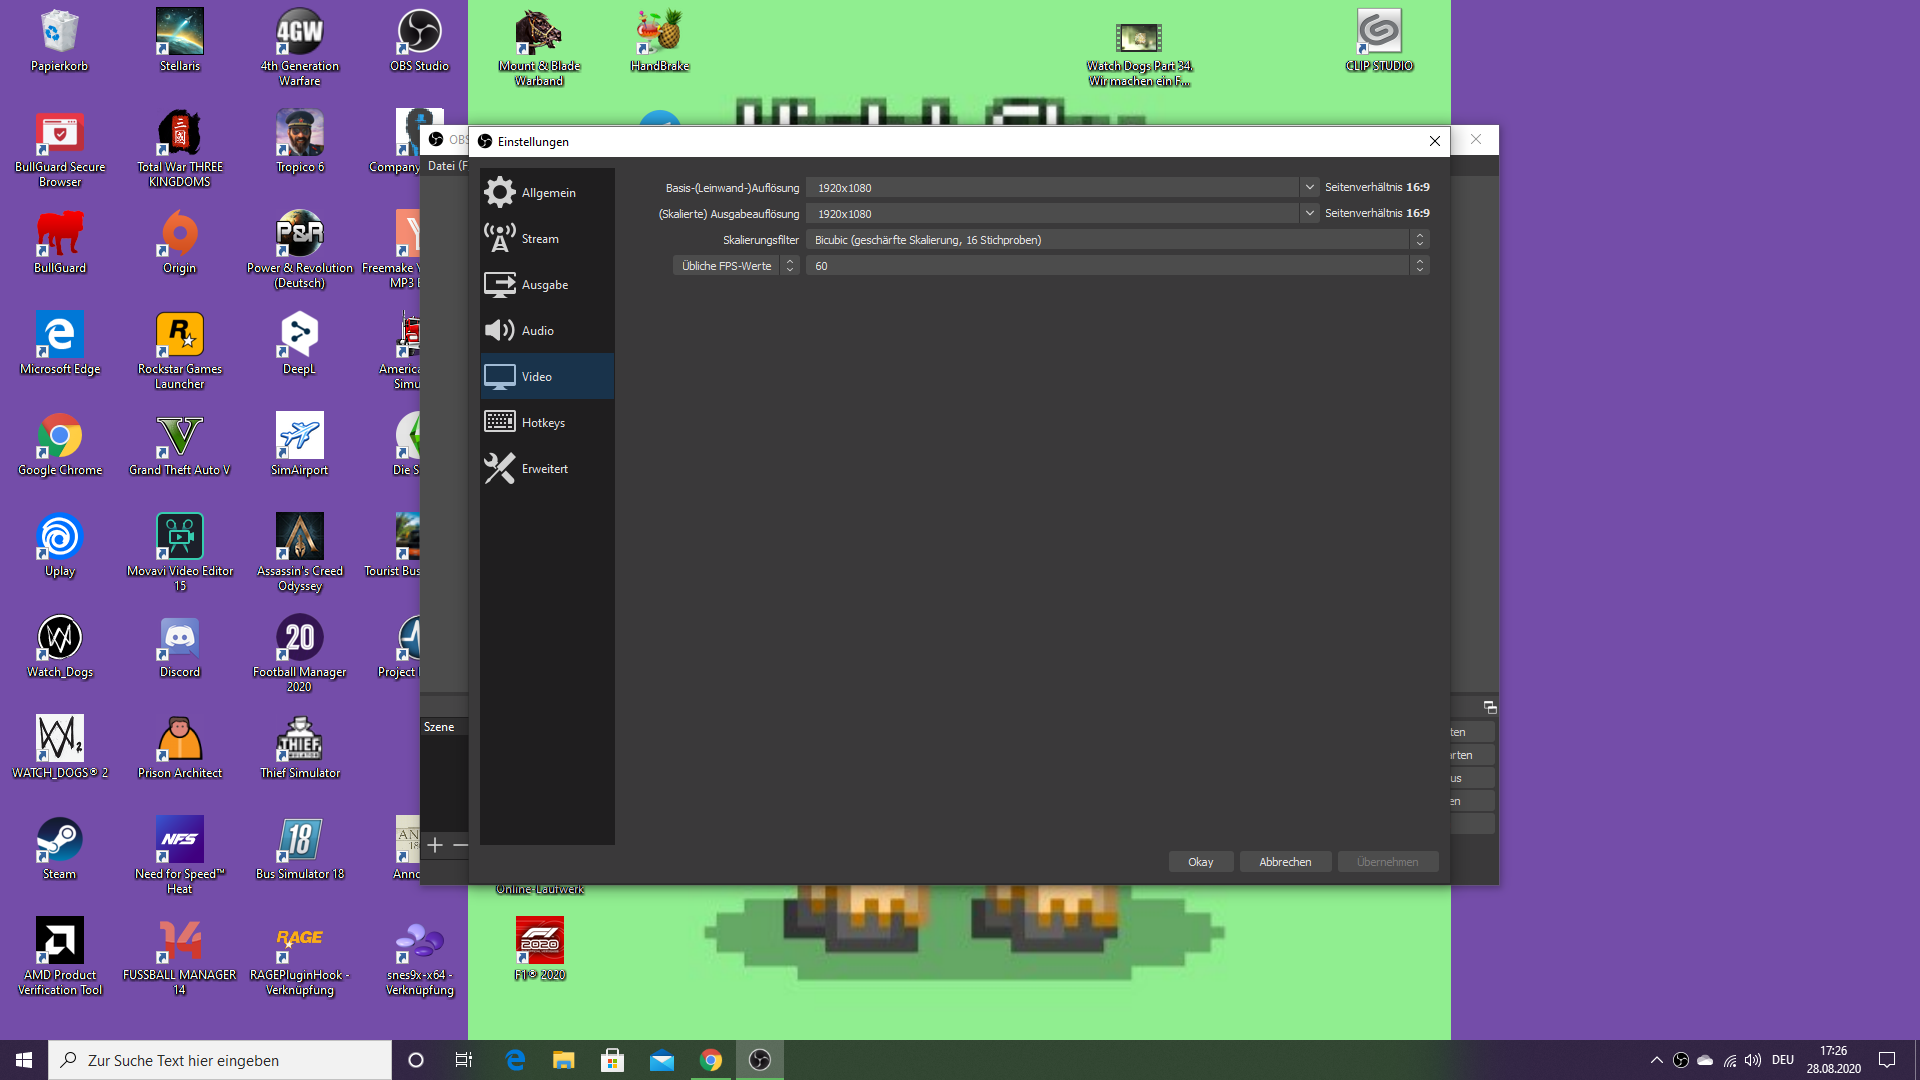Open Übliche FPS-Werte type selector
Image resolution: width=1920 pixels, height=1080 pixels.
pos(736,266)
